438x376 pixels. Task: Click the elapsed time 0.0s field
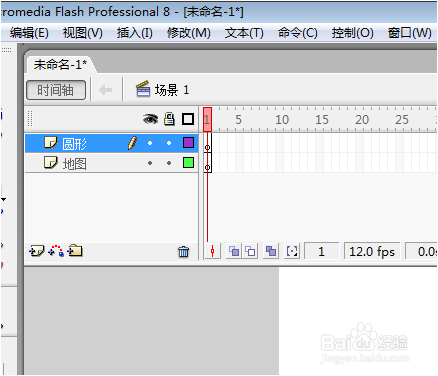tap(422, 251)
